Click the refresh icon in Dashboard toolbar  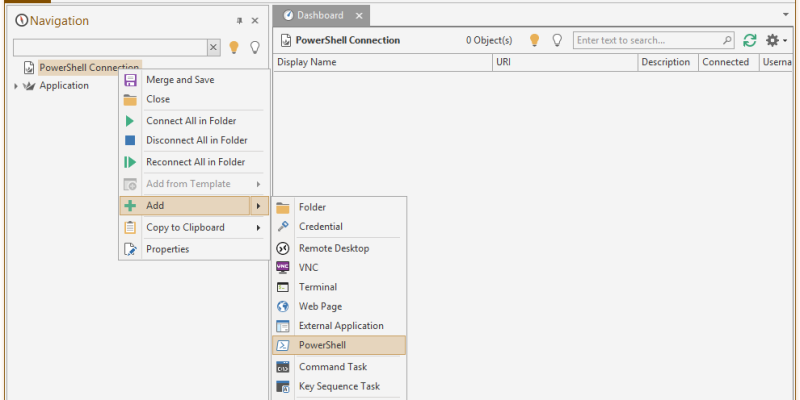pyautogui.click(x=749, y=41)
